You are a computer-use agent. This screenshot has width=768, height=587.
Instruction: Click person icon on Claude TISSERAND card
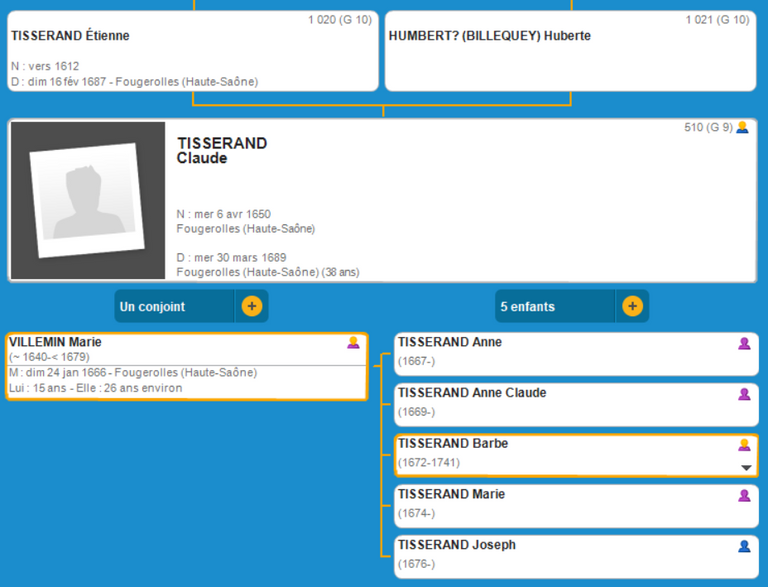click(x=742, y=128)
